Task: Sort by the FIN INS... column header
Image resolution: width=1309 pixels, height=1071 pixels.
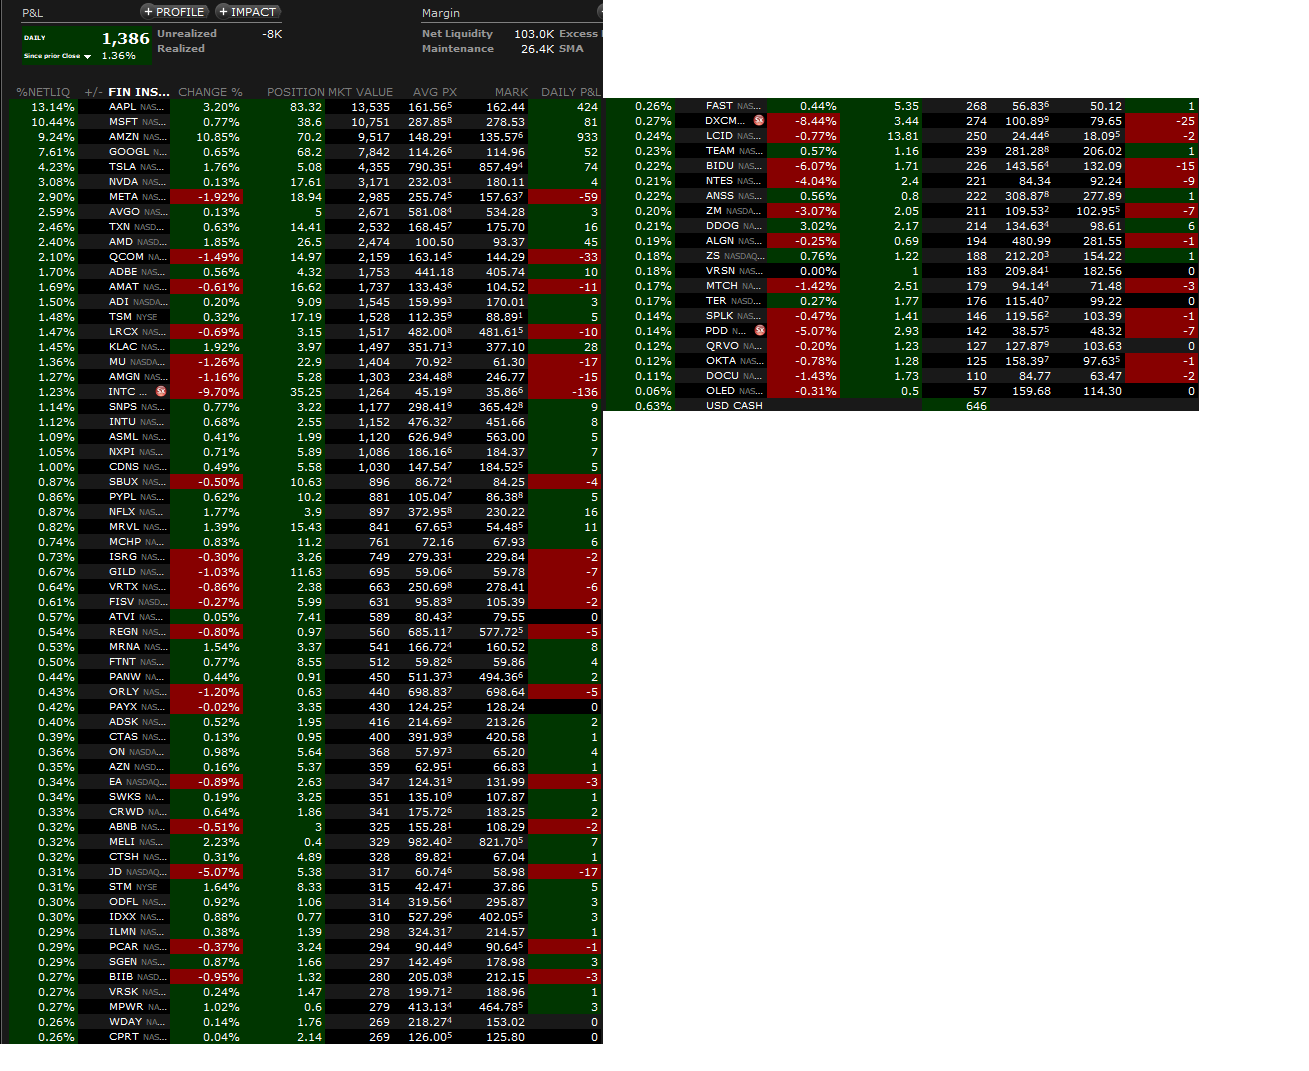Action: (138, 92)
